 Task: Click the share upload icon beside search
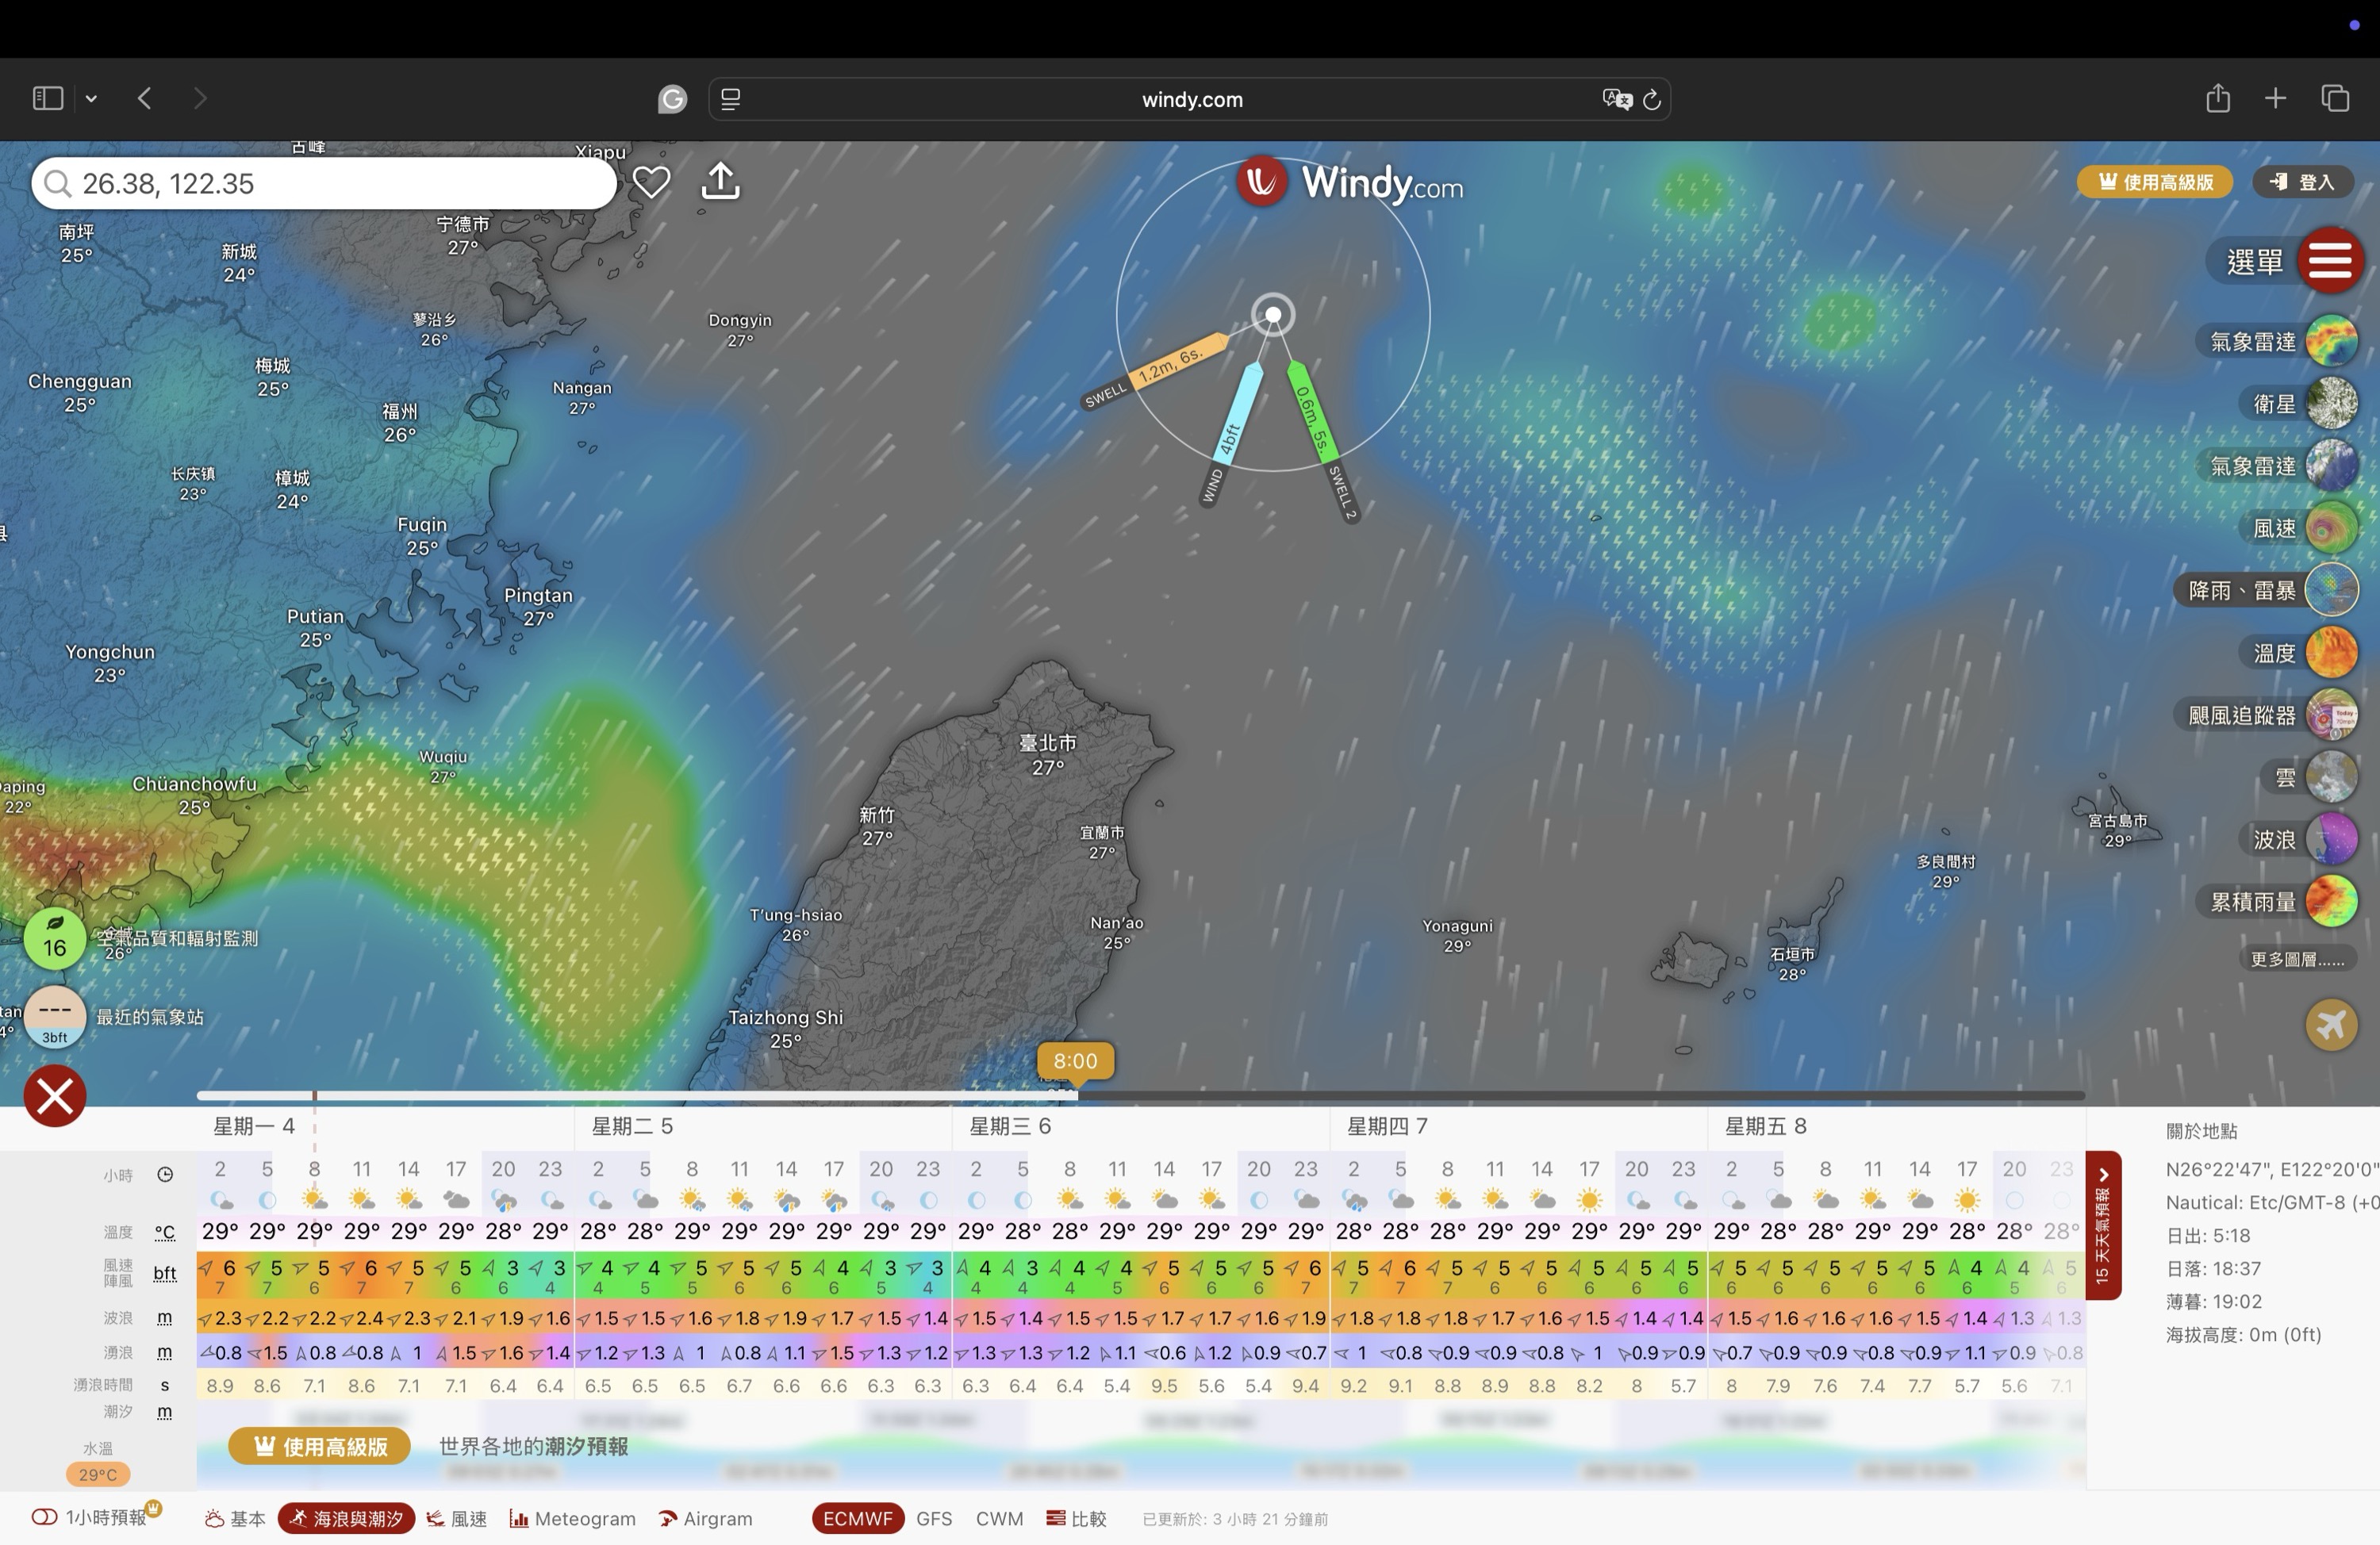(720, 182)
